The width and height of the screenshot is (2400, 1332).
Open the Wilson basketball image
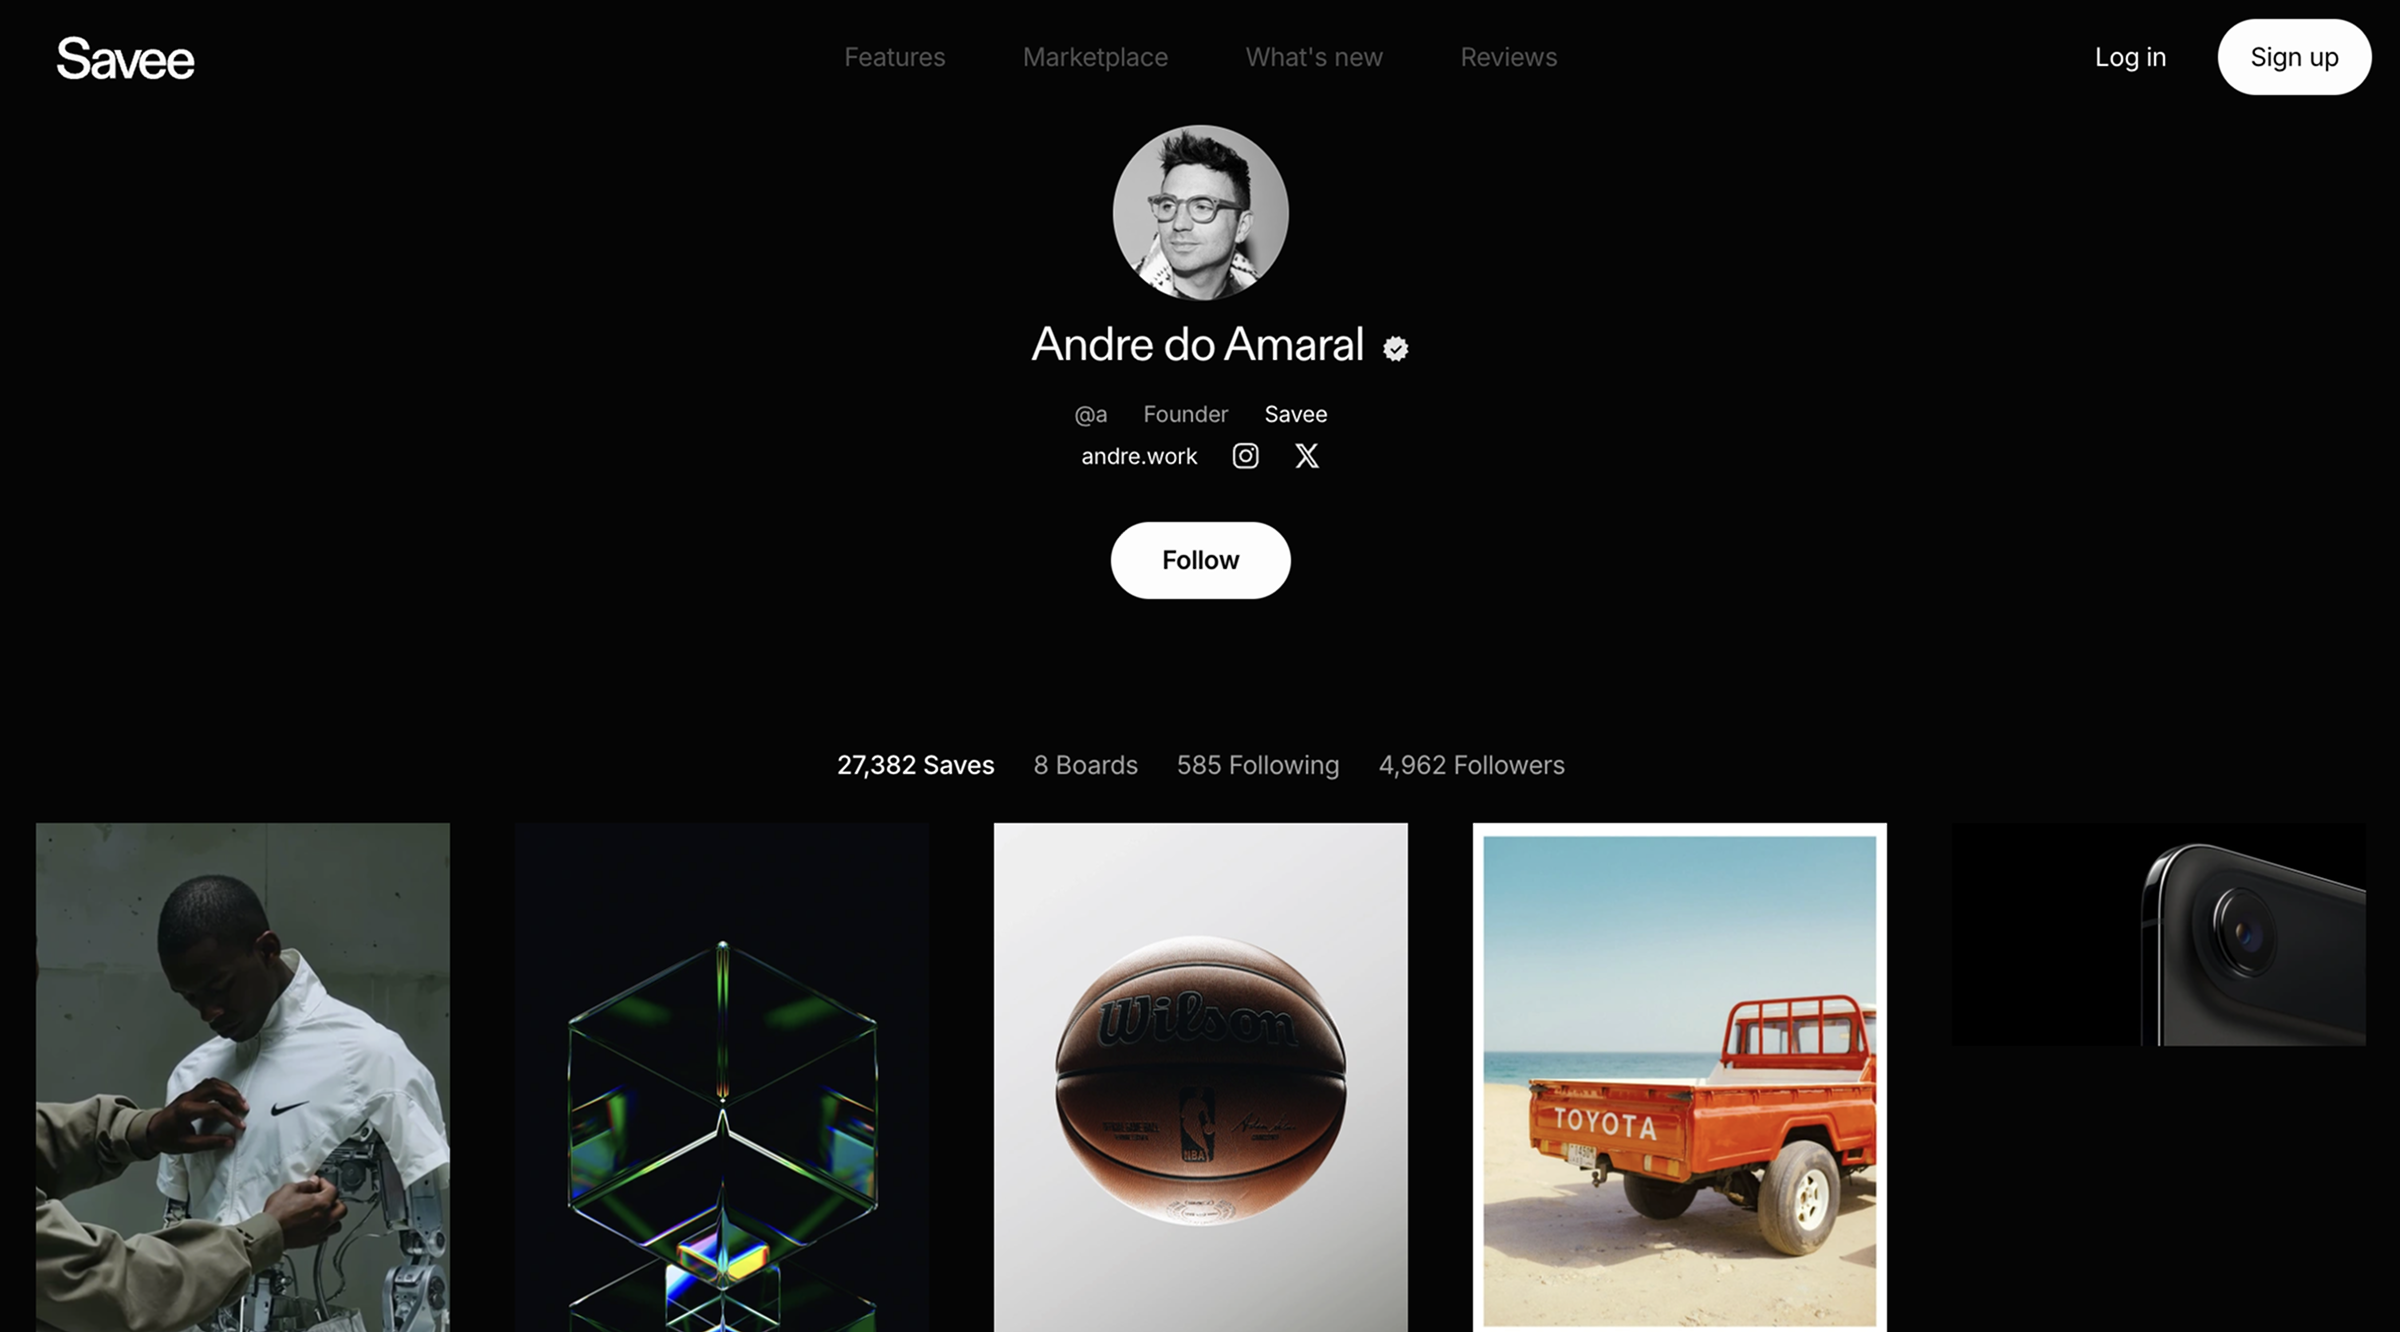point(1200,1077)
